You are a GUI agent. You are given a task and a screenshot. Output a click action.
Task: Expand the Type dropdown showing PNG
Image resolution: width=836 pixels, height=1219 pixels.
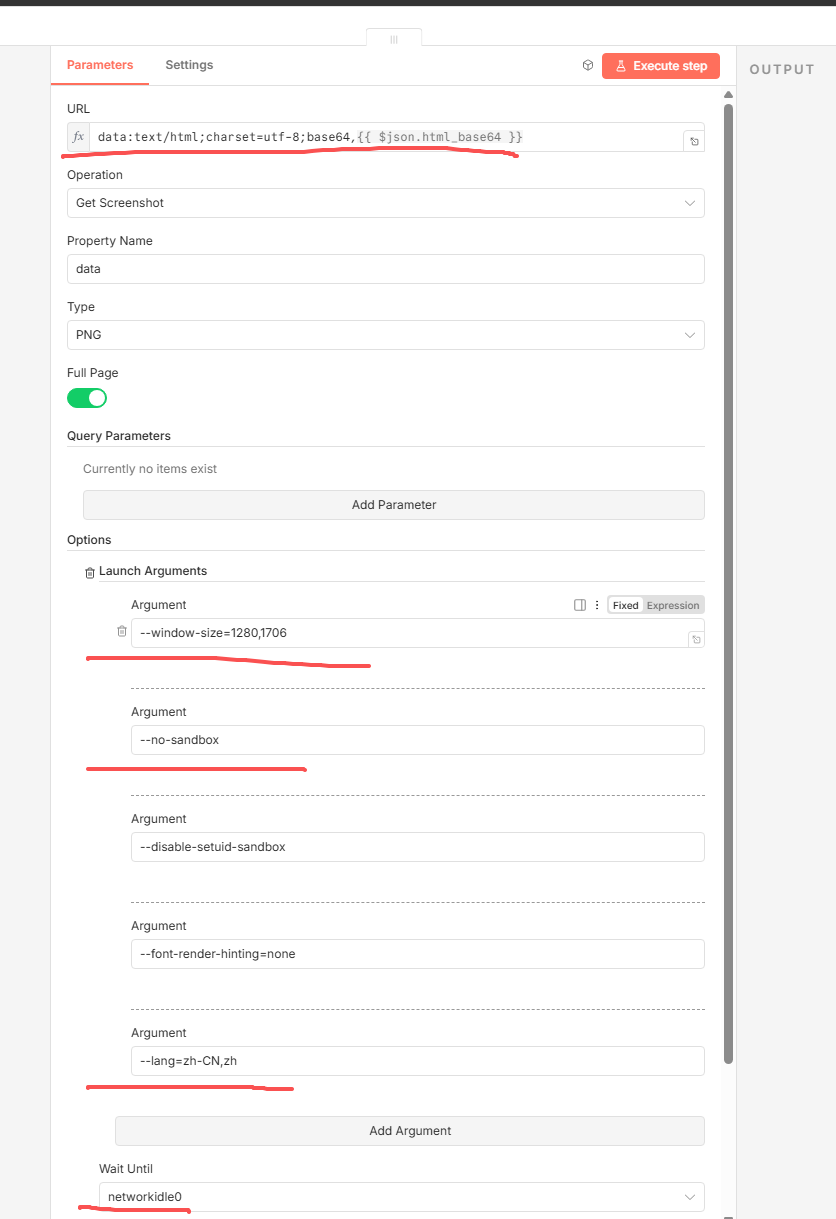[x=385, y=335]
